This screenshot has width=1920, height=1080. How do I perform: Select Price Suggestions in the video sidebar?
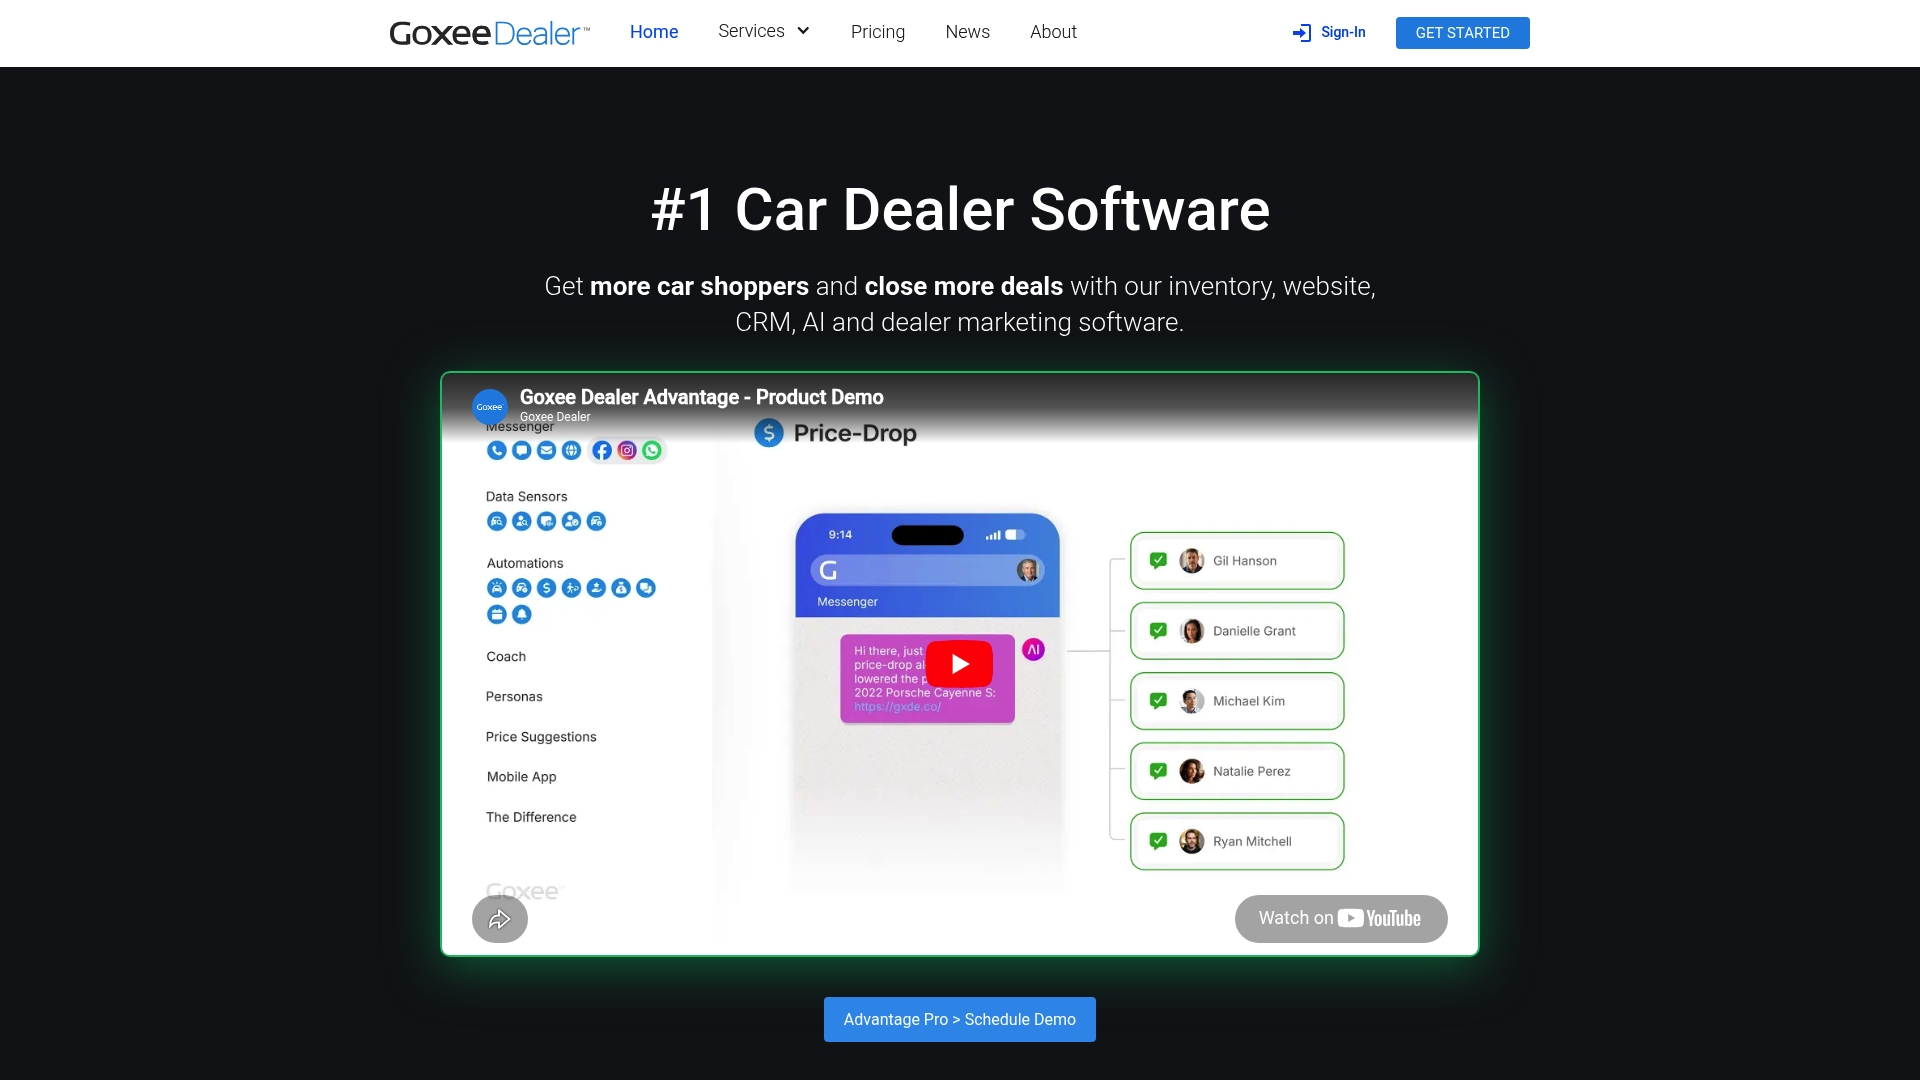coord(541,737)
